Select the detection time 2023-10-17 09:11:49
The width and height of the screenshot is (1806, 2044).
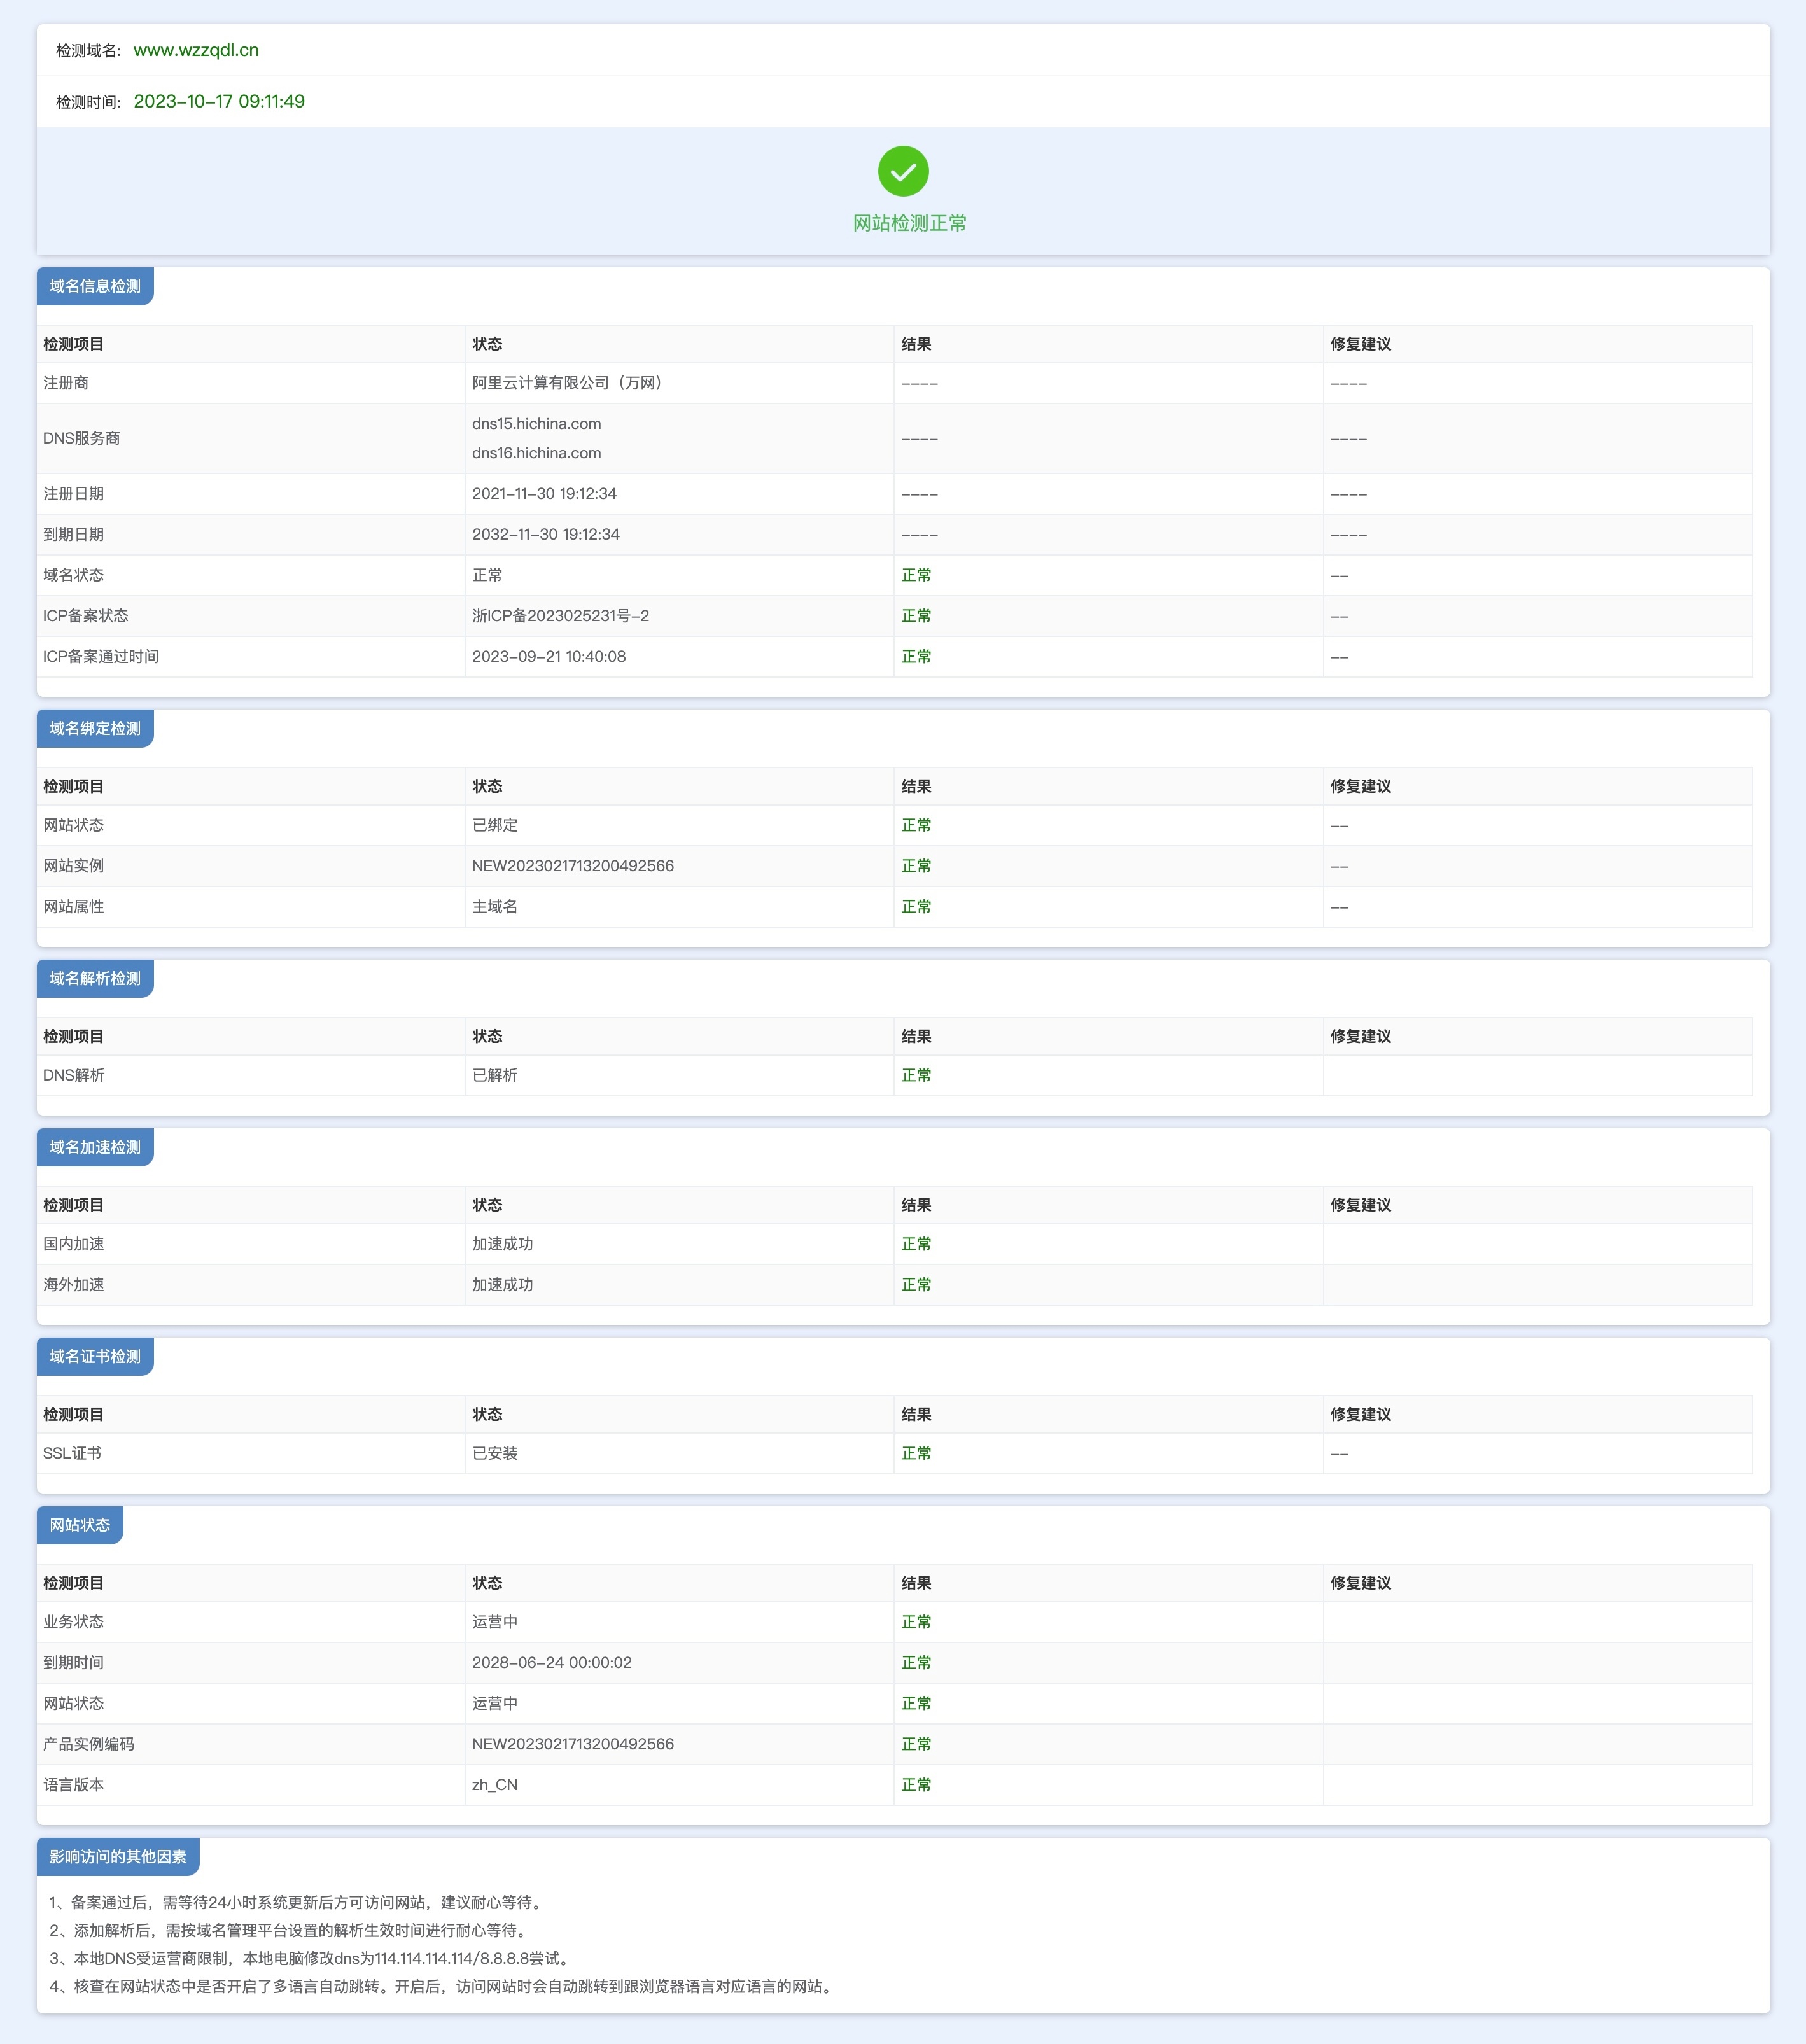(x=219, y=101)
